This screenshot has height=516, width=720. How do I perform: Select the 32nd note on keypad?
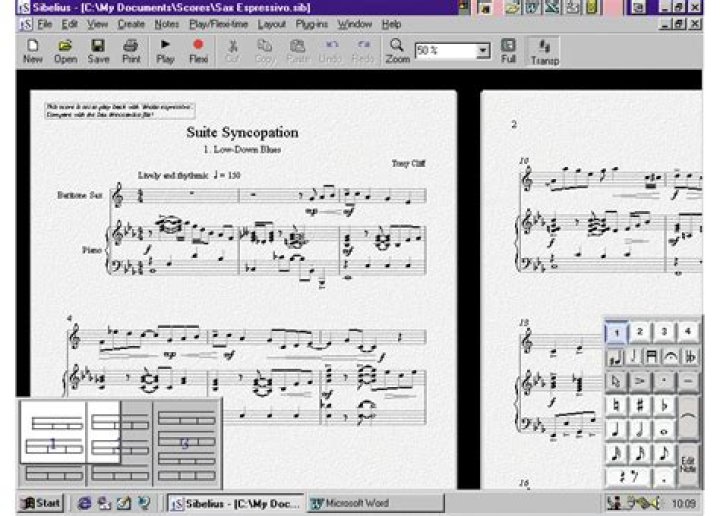(616, 454)
